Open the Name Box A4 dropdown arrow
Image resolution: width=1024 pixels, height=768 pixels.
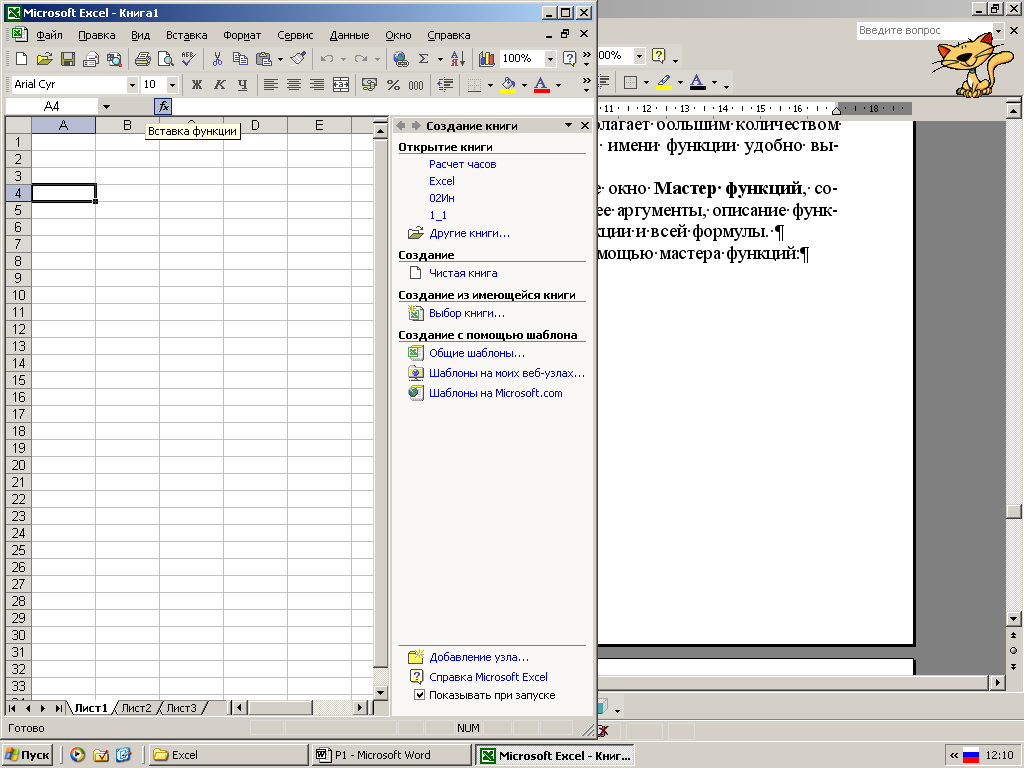coord(106,106)
